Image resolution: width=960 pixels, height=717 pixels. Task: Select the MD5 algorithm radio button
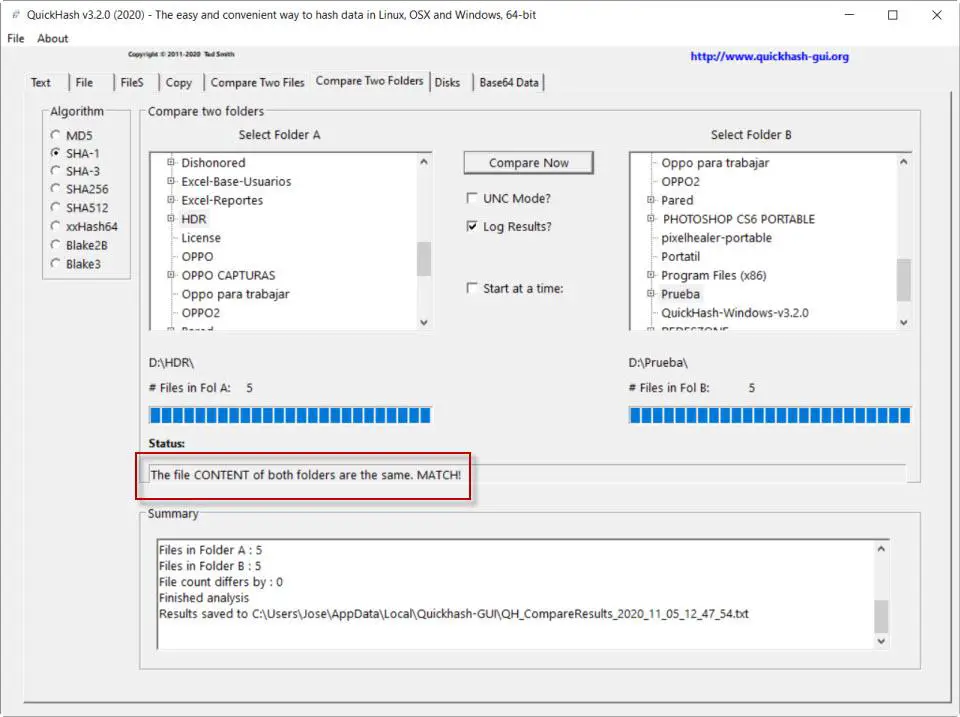pyautogui.click(x=56, y=135)
